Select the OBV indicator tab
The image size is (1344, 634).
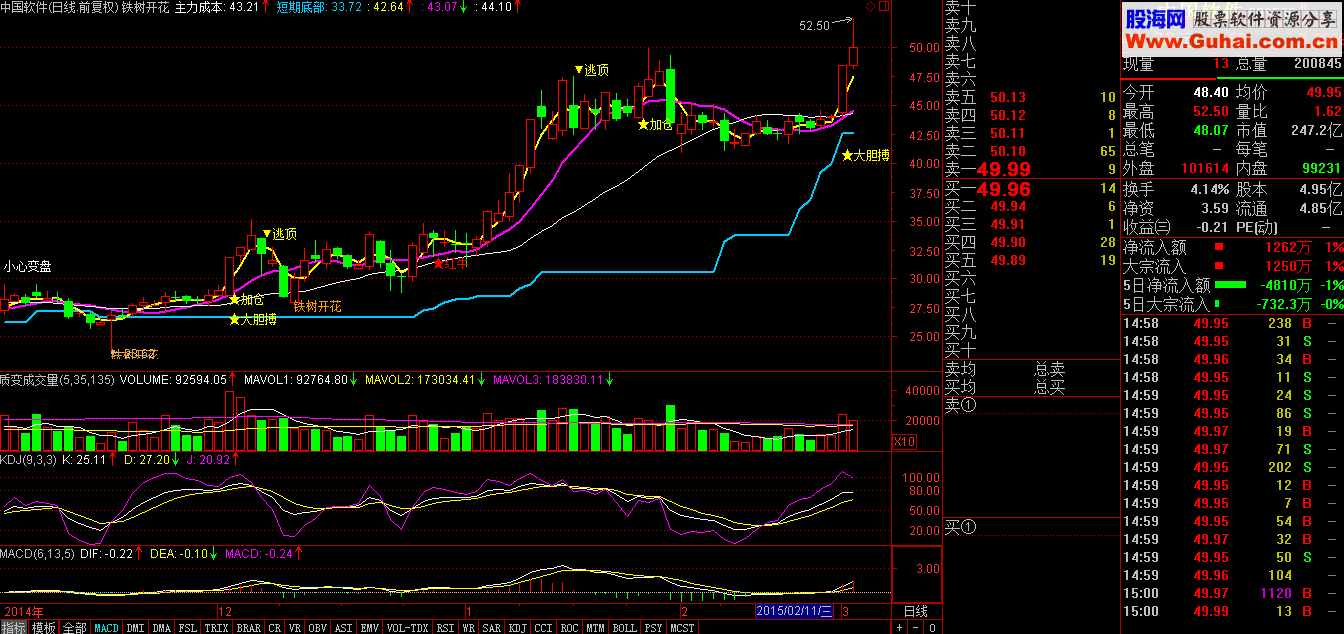click(x=318, y=627)
